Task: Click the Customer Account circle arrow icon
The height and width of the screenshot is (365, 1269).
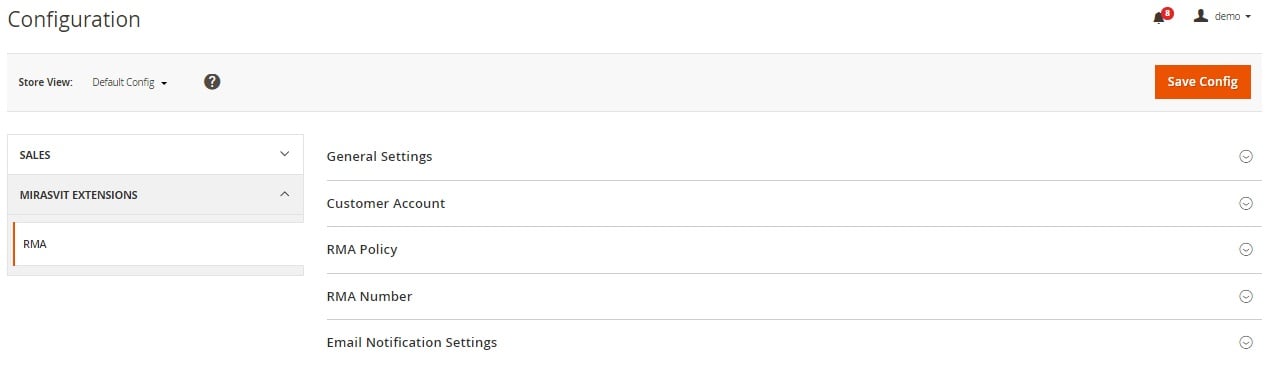Action: pyautogui.click(x=1246, y=203)
